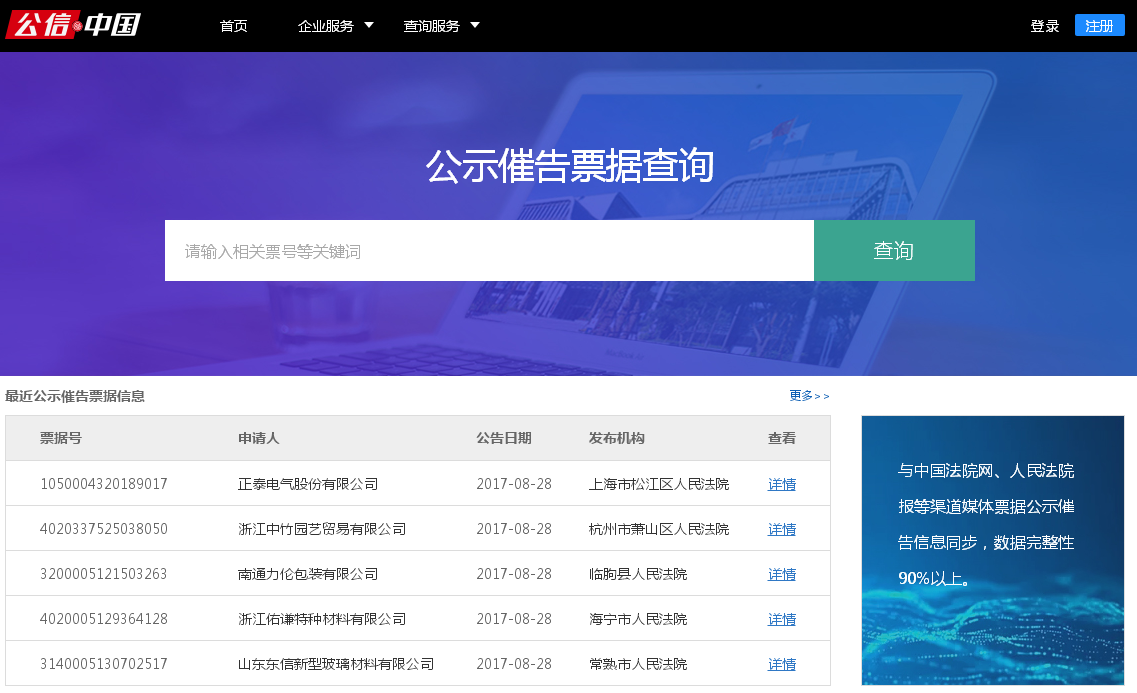1137x693 pixels.
Task: Open the 首页 menu item
Action: [233, 26]
